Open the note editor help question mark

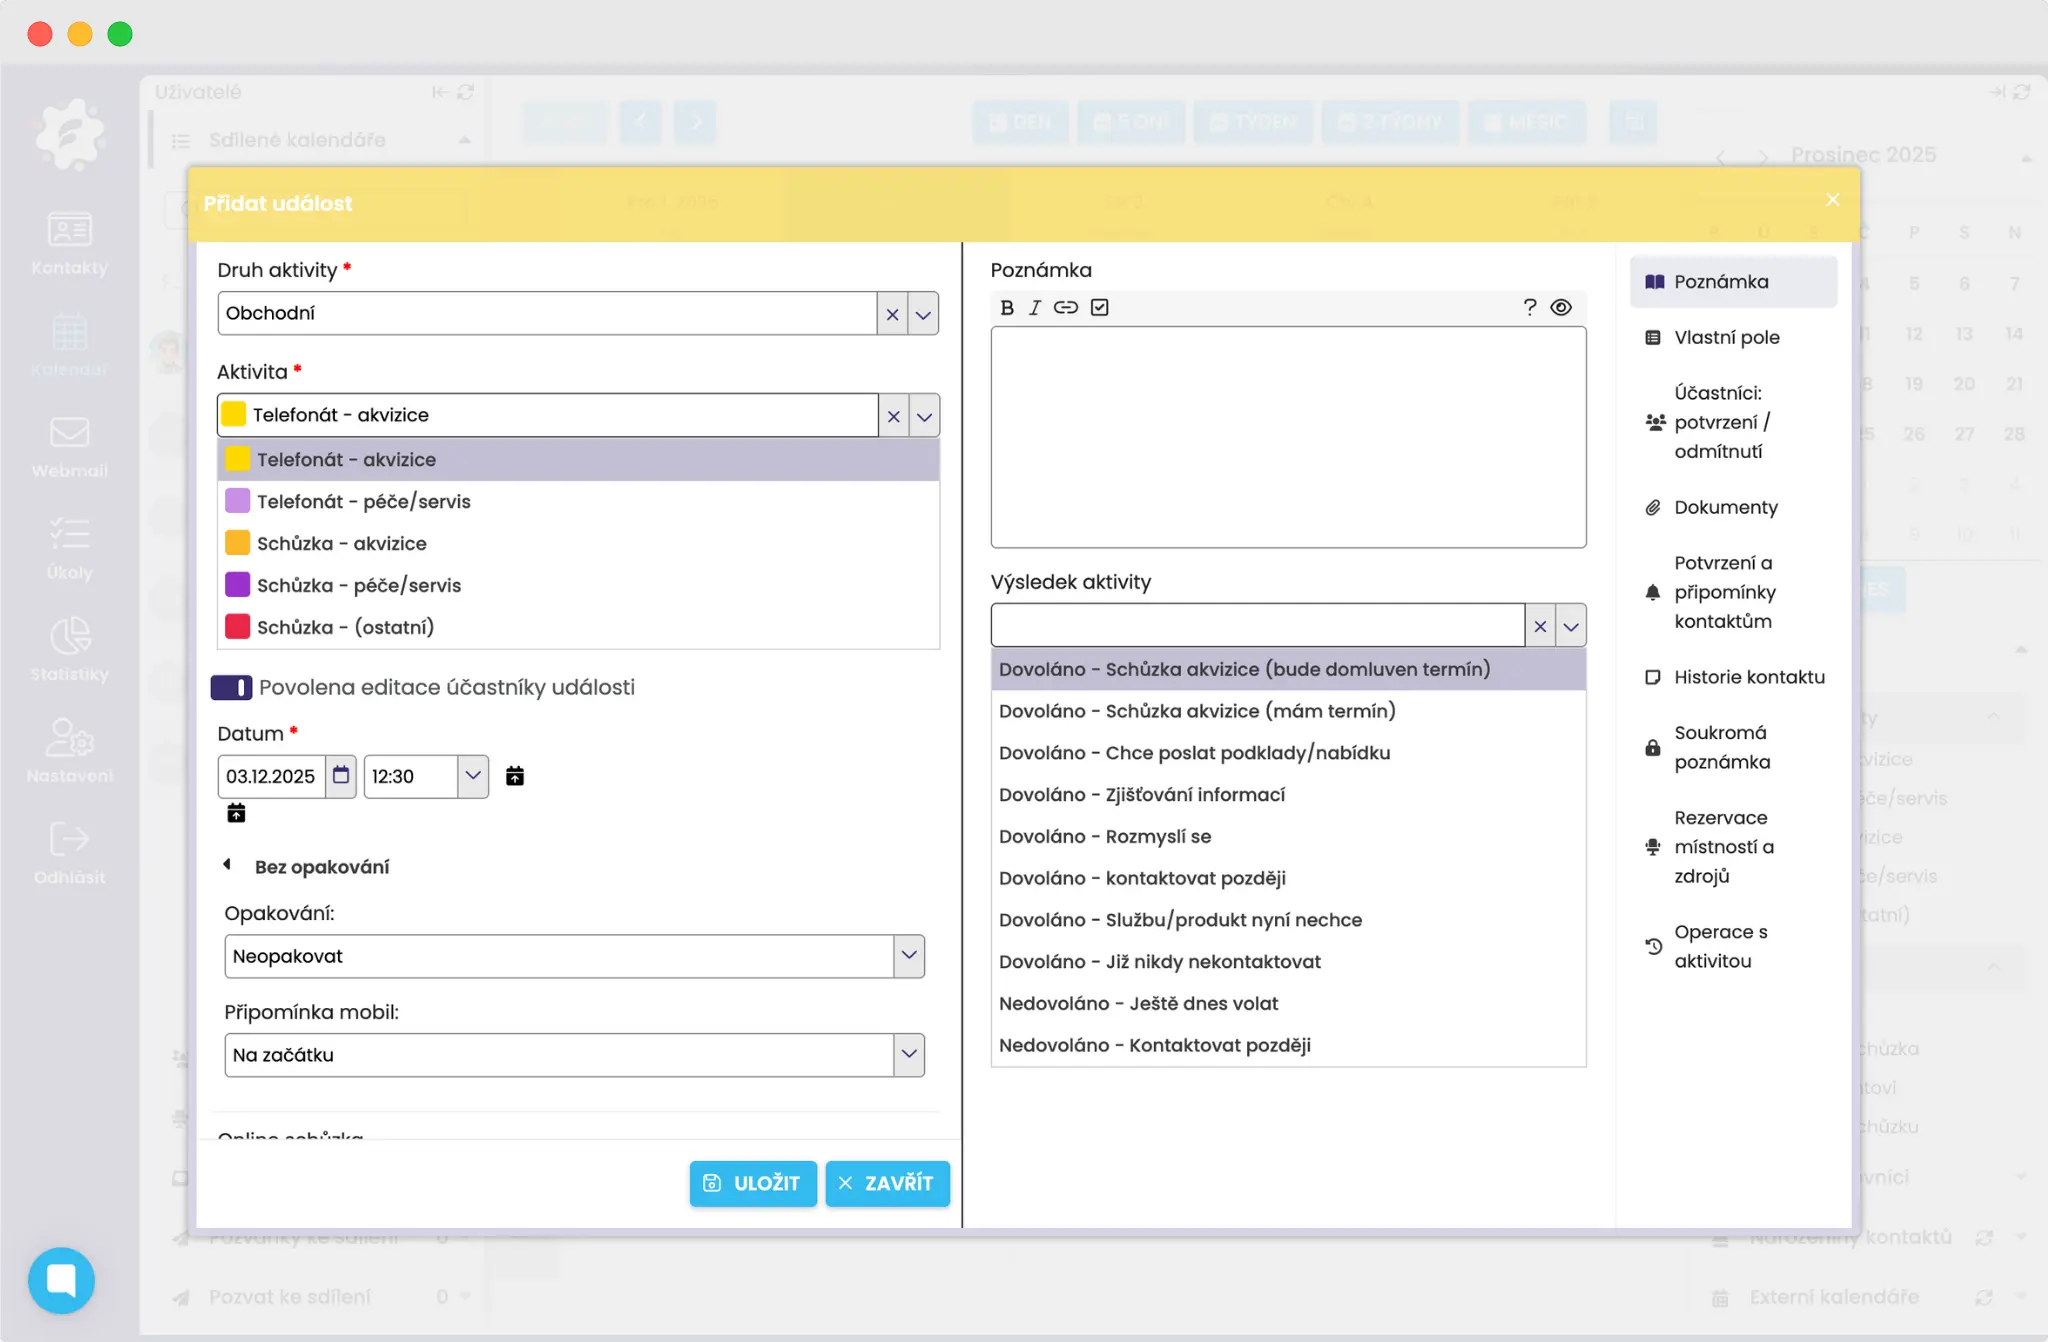pyautogui.click(x=1529, y=308)
